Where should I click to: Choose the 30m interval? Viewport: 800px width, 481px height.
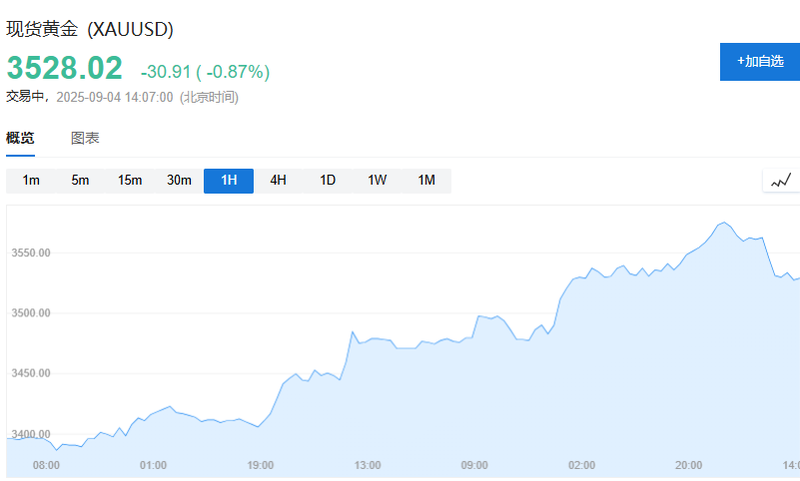pos(179,180)
